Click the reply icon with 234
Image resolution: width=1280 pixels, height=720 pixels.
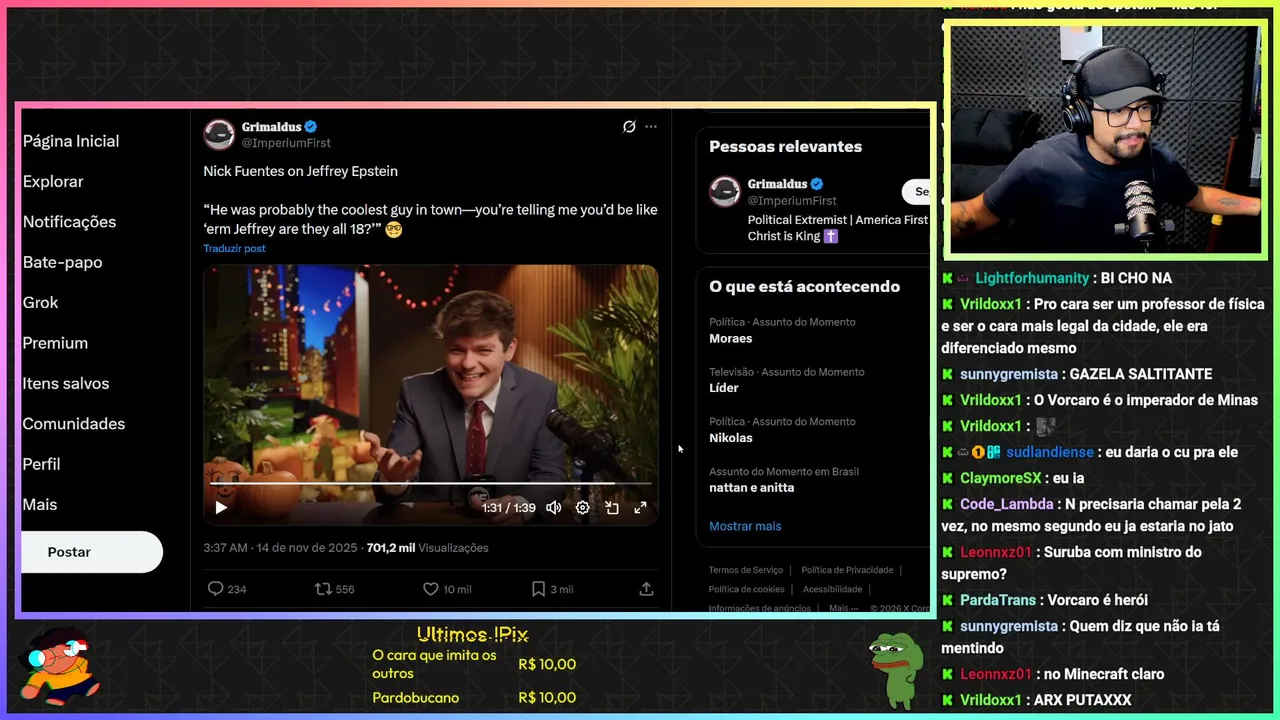pos(226,589)
